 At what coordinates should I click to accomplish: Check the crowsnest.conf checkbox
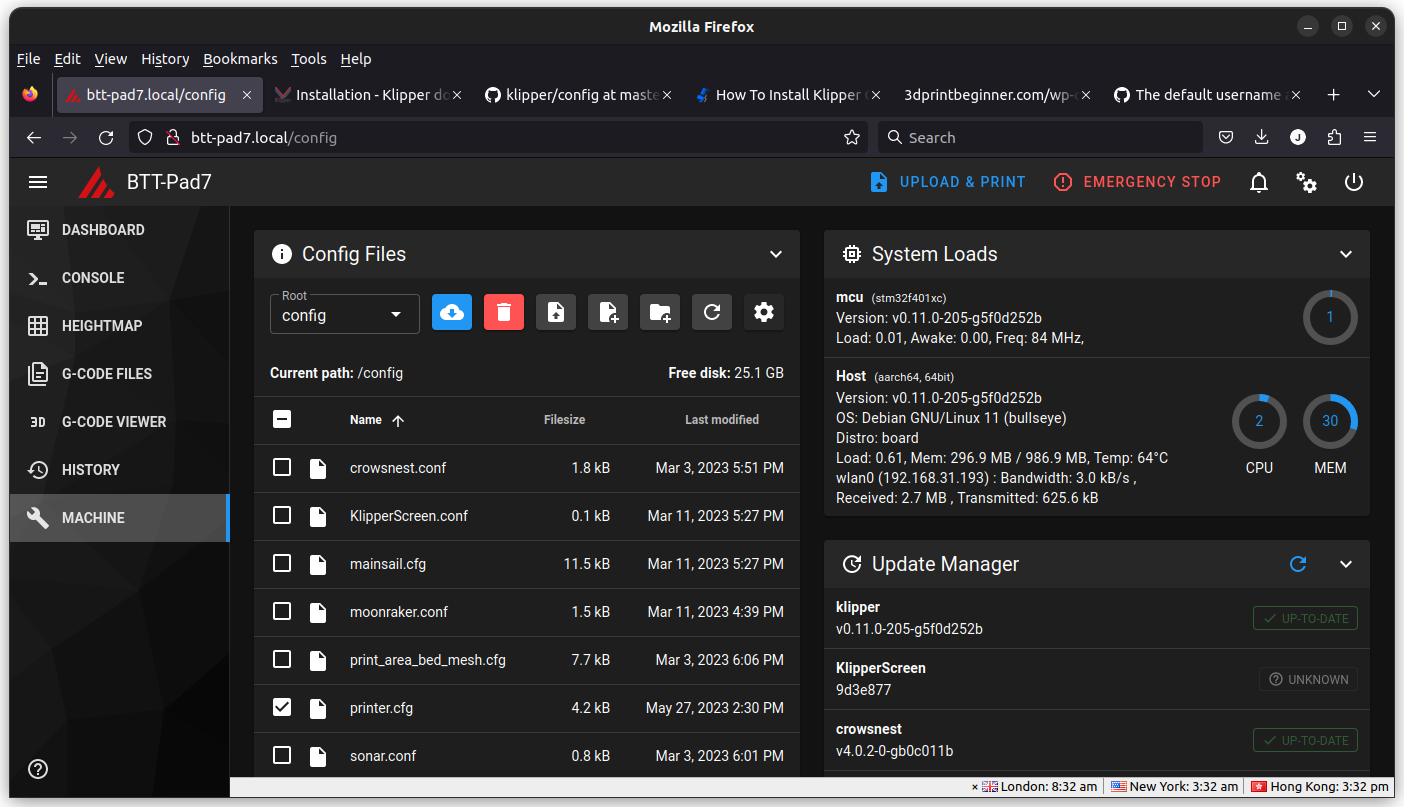pyautogui.click(x=282, y=467)
